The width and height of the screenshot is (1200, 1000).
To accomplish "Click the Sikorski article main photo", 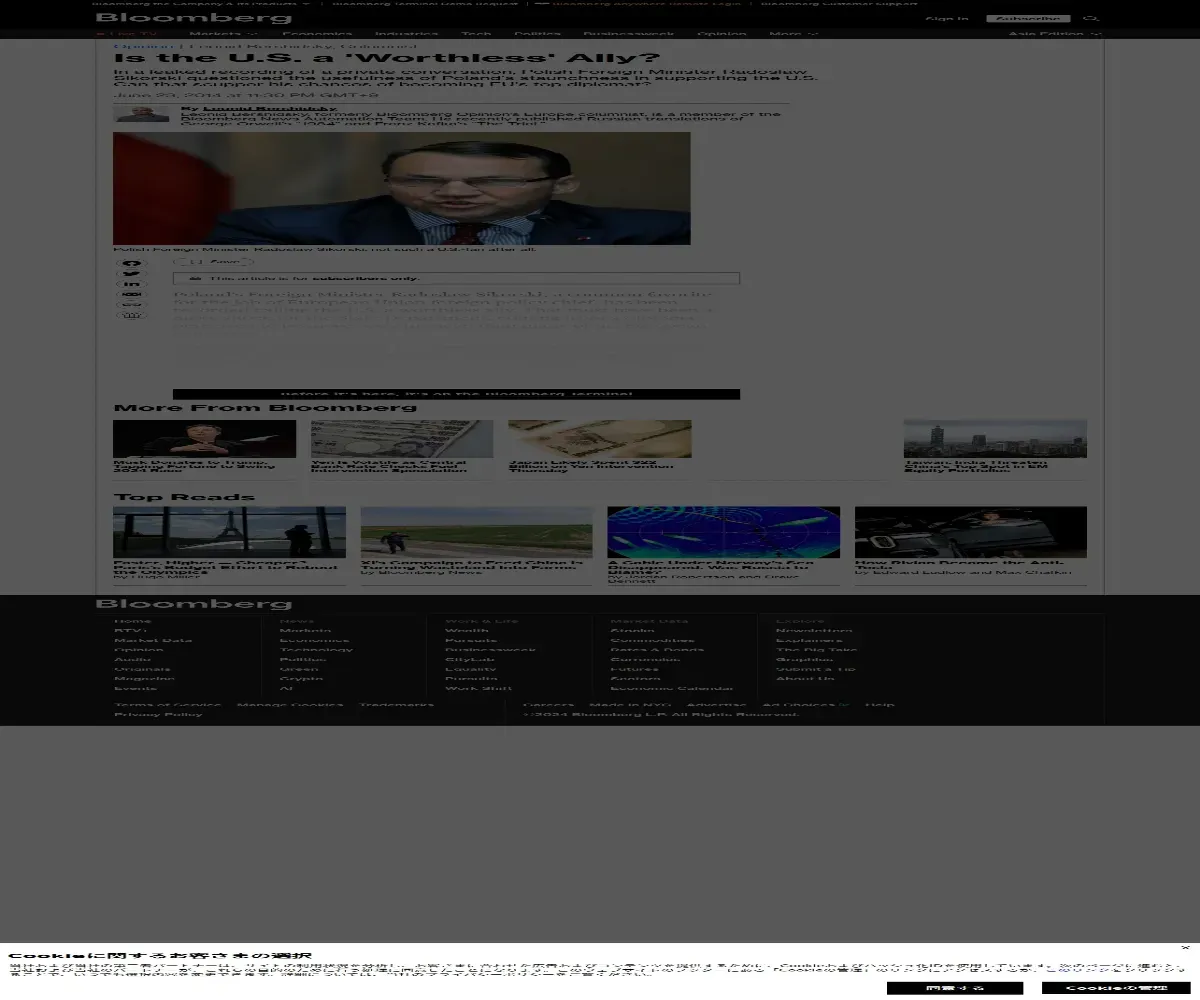I will pos(402,188).
